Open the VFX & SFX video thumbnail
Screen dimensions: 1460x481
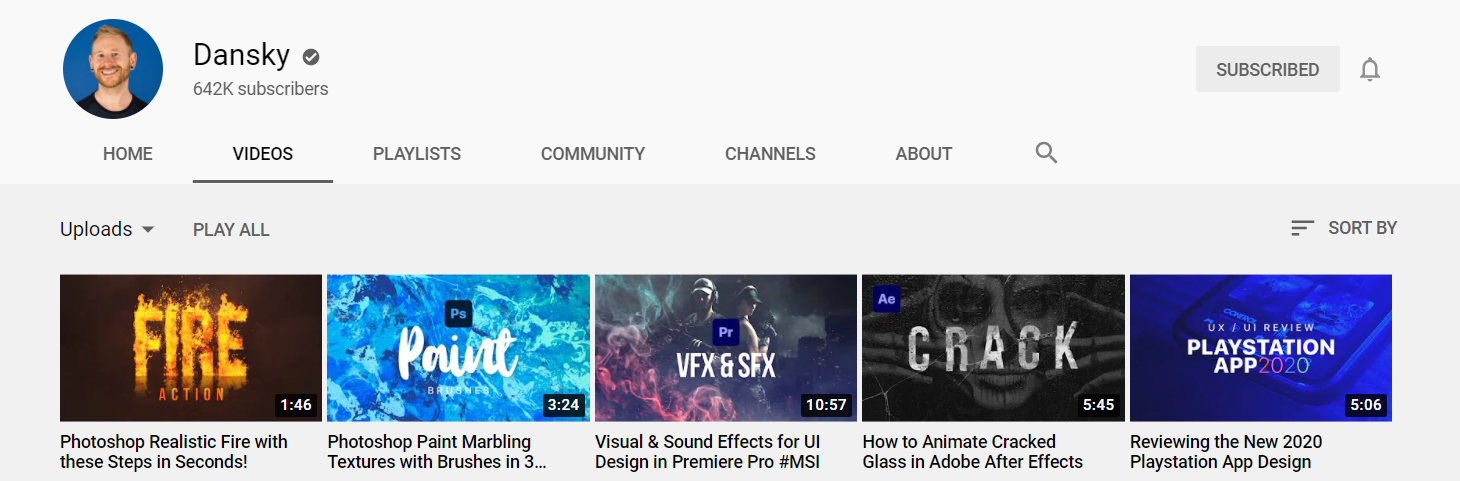click(x=726, y=348)
